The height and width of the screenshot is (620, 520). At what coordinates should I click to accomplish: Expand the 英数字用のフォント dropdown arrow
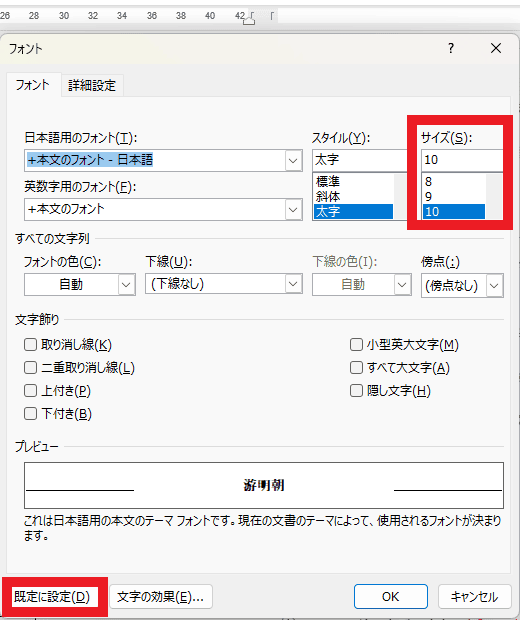(293, 209)
